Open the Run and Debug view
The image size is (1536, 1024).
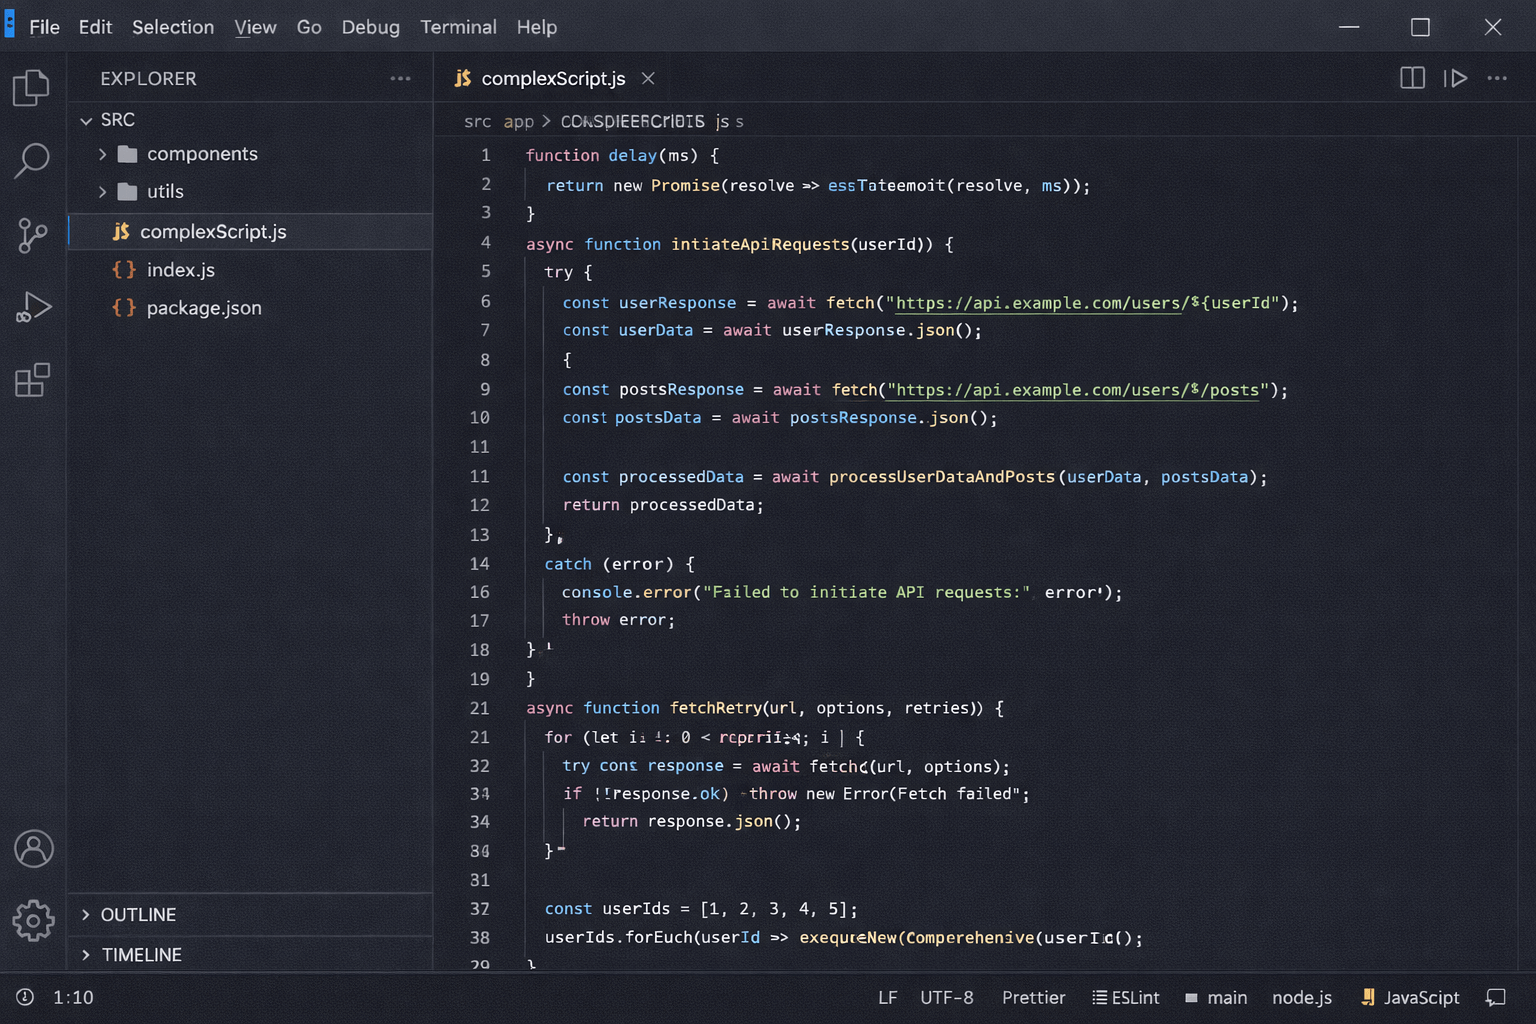pyautogui.click(x=32, y=307)
